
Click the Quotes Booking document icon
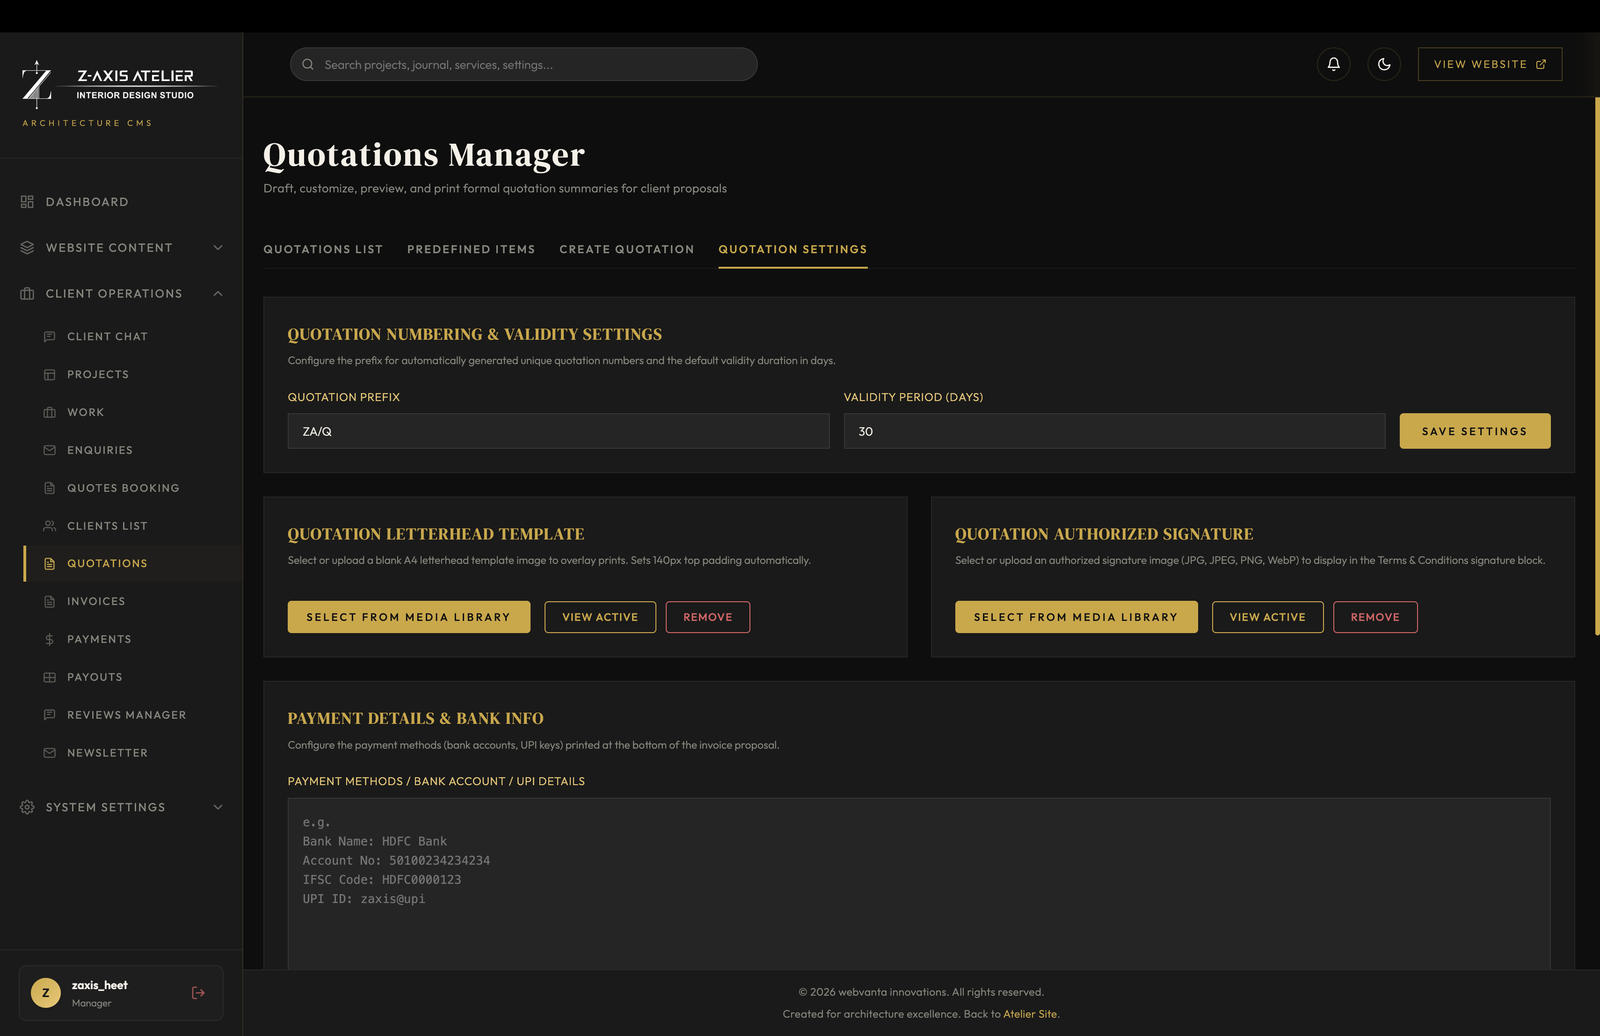click(50, 488)
